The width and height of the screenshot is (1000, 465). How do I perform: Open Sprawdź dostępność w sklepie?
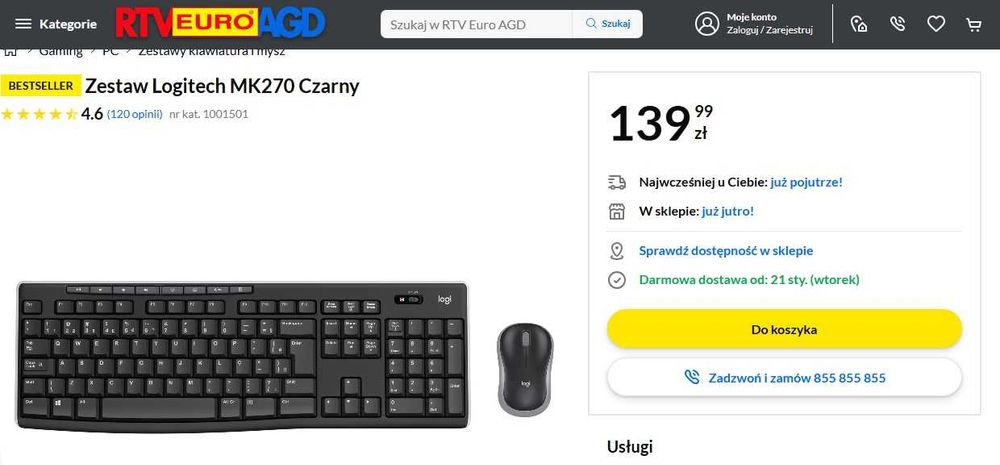point(726,251)
